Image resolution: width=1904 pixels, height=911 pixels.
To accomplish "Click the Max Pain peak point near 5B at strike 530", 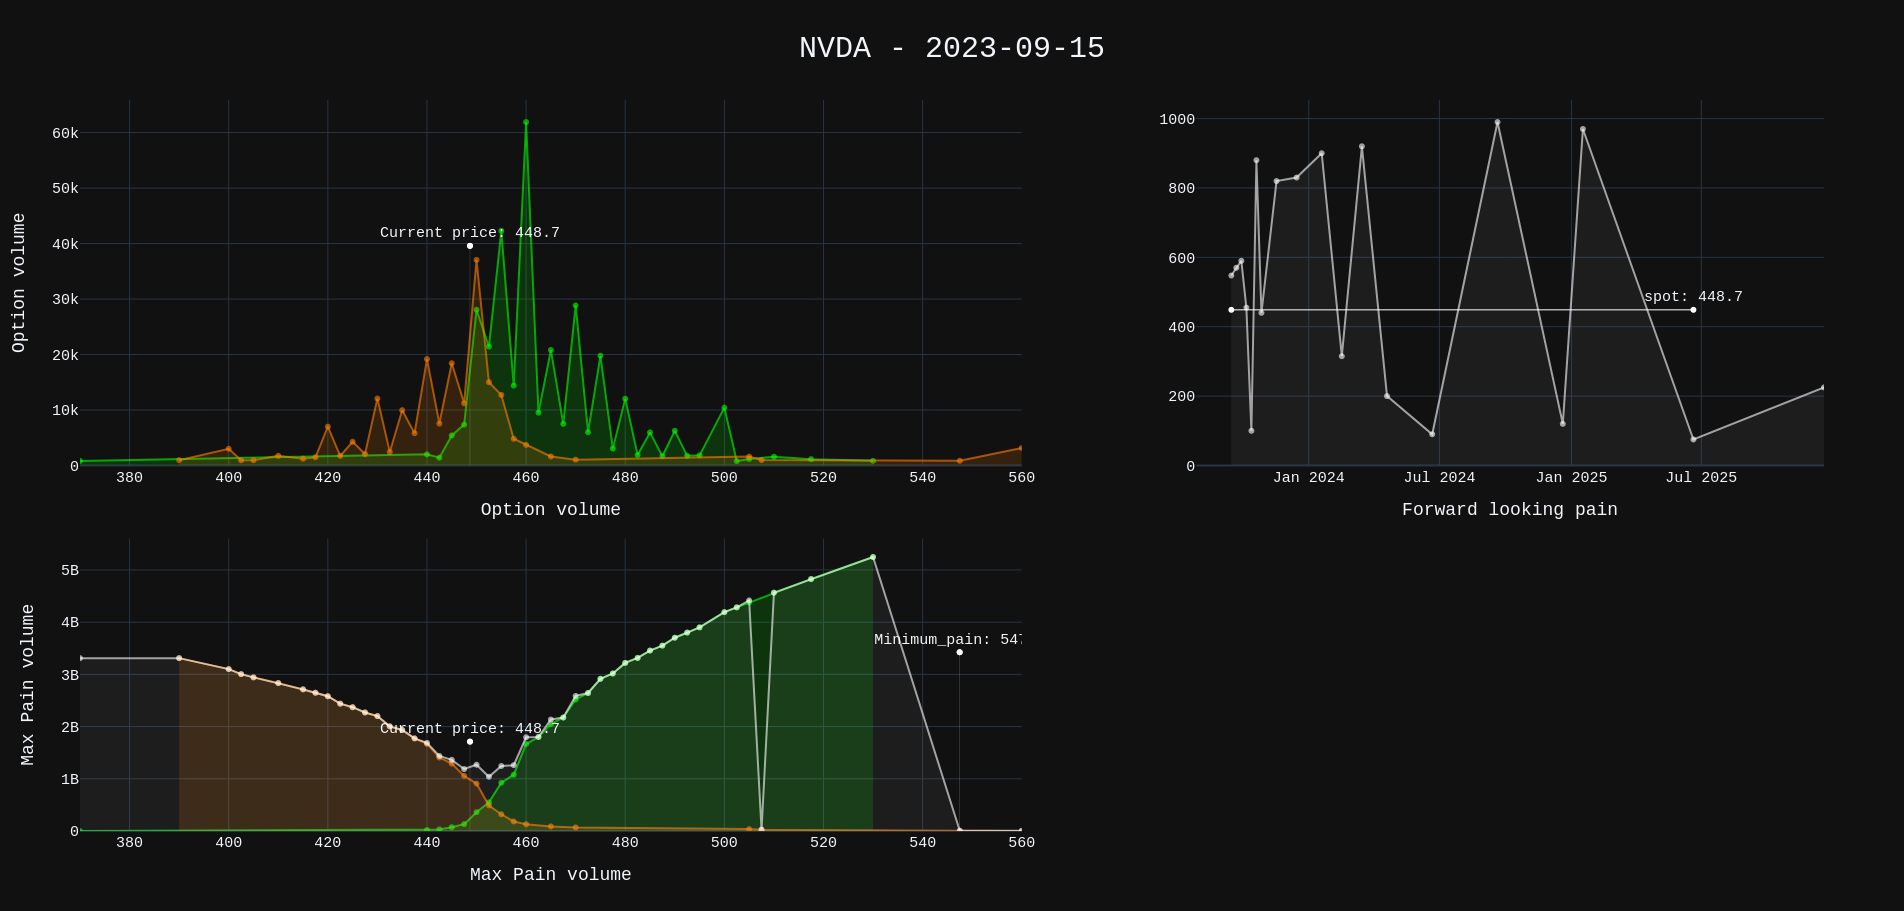I will (873, 557).
